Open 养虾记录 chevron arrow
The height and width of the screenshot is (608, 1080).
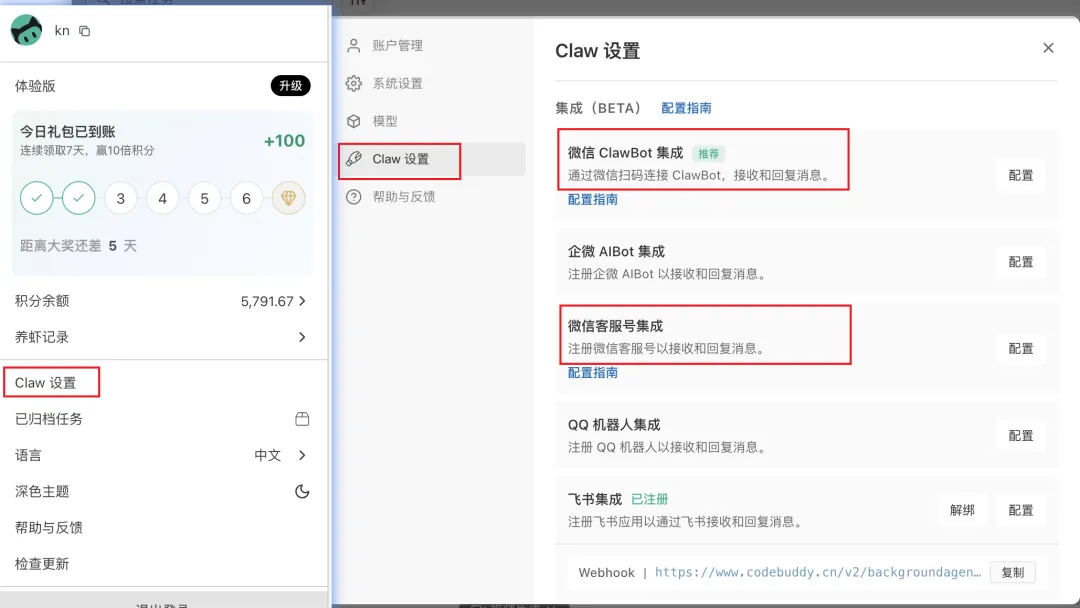(x=302, y=337)
